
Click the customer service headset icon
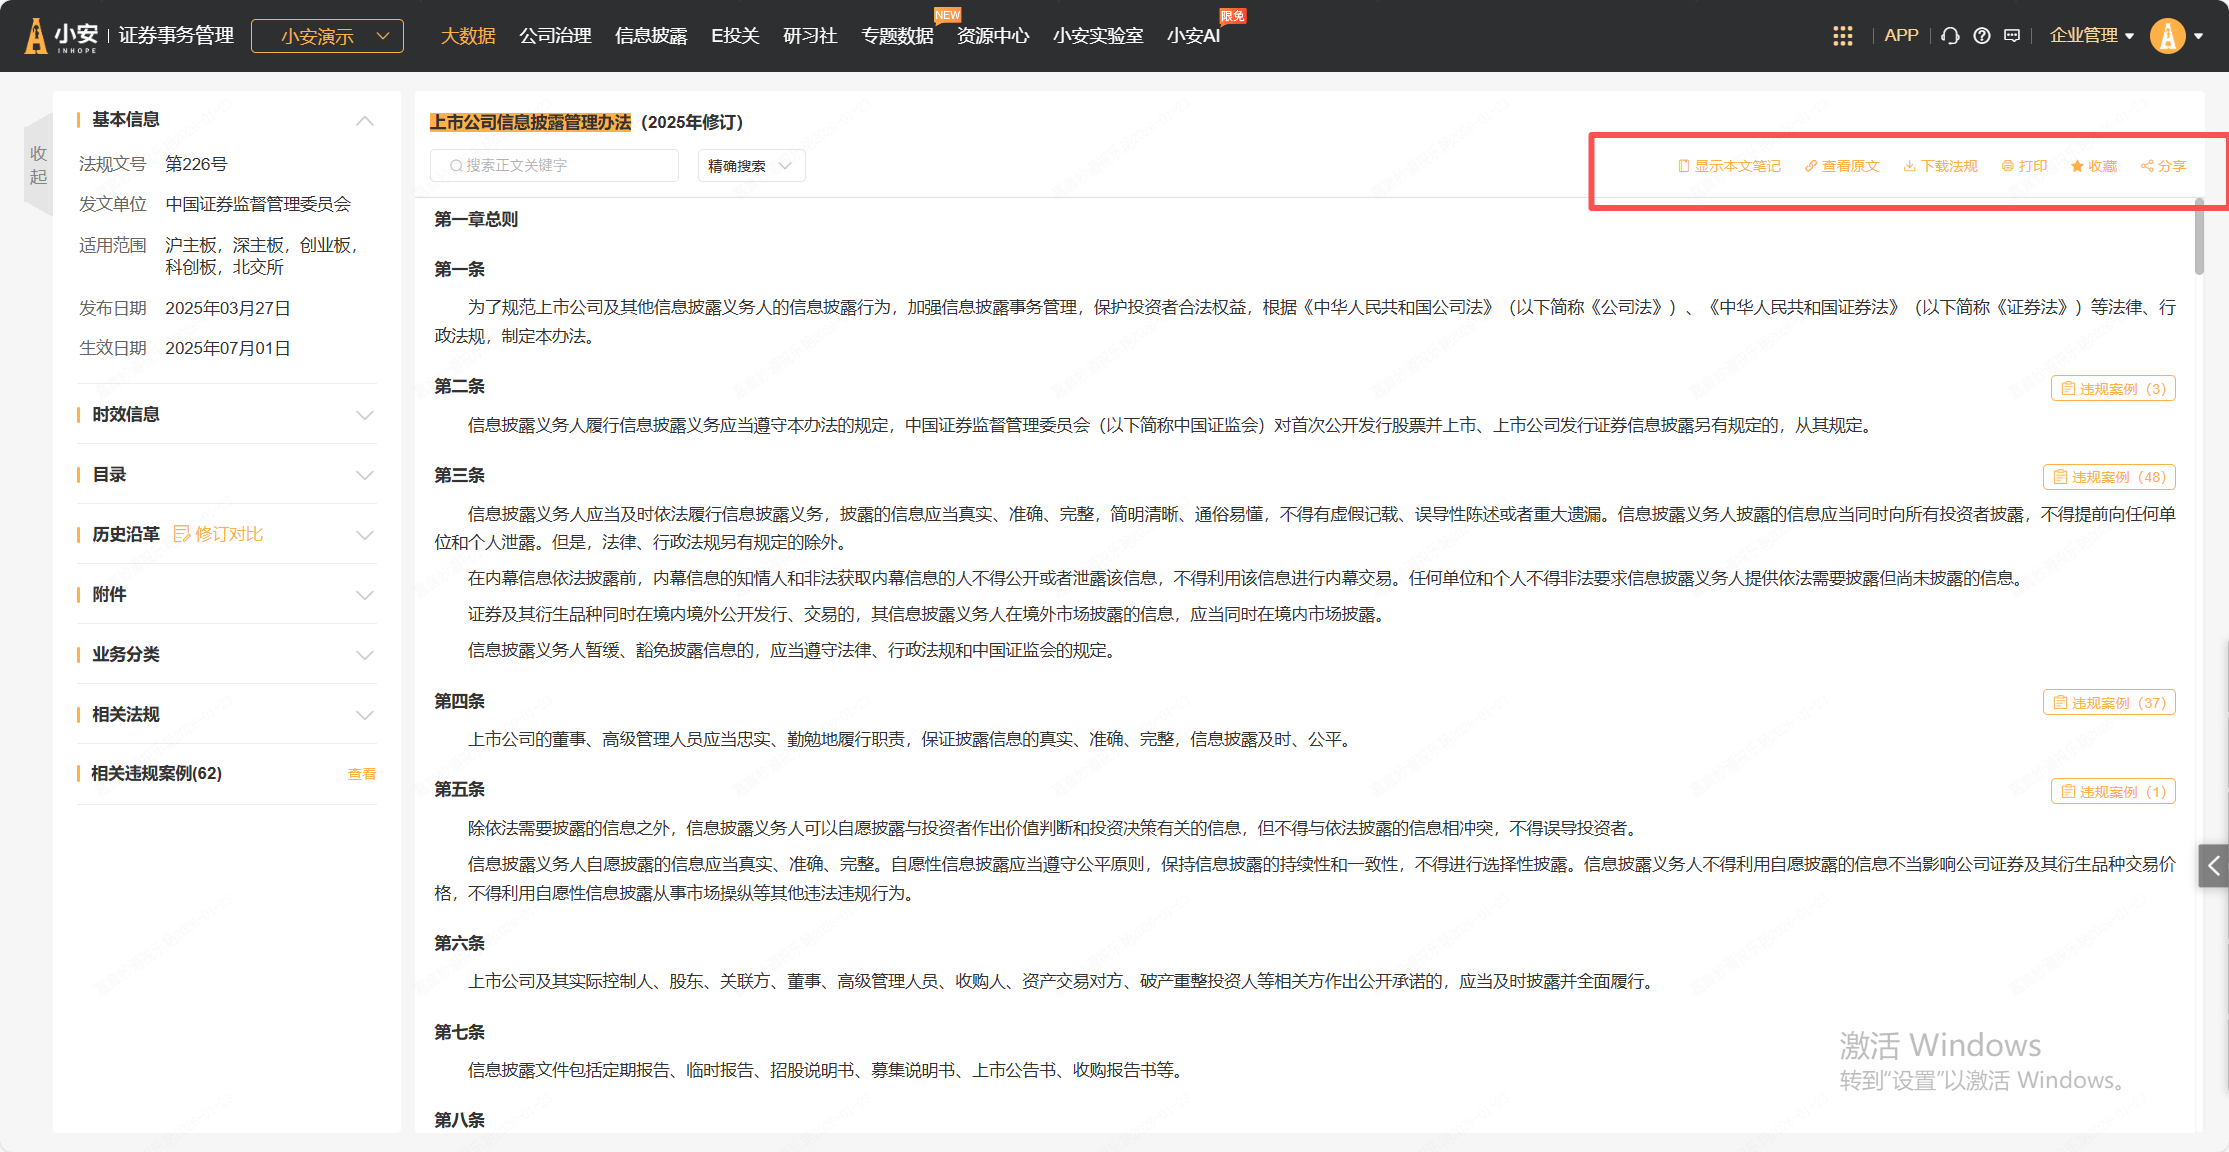tap(1950, 36)
